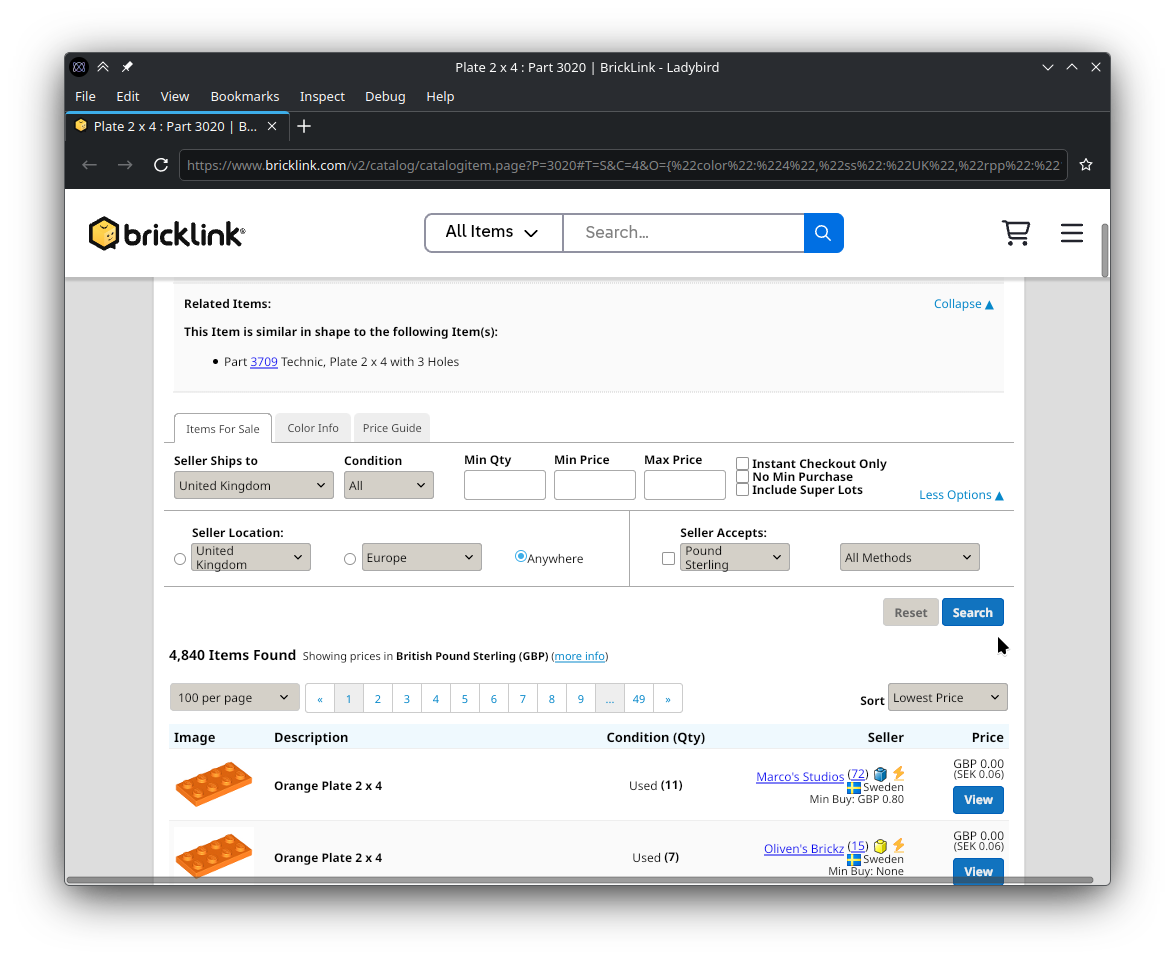
Task: Switch to the Color Info tab
Action: click(x=312, y=428)
